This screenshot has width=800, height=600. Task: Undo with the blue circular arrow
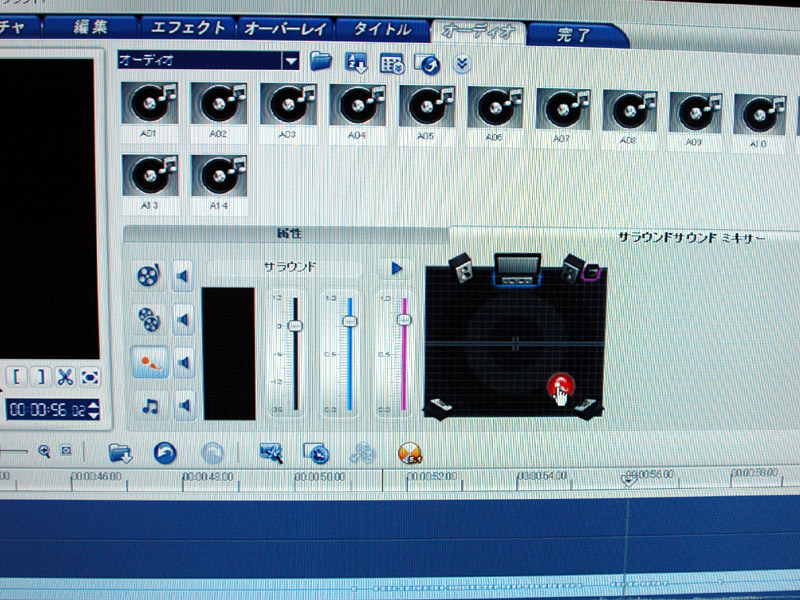(165, 453)
